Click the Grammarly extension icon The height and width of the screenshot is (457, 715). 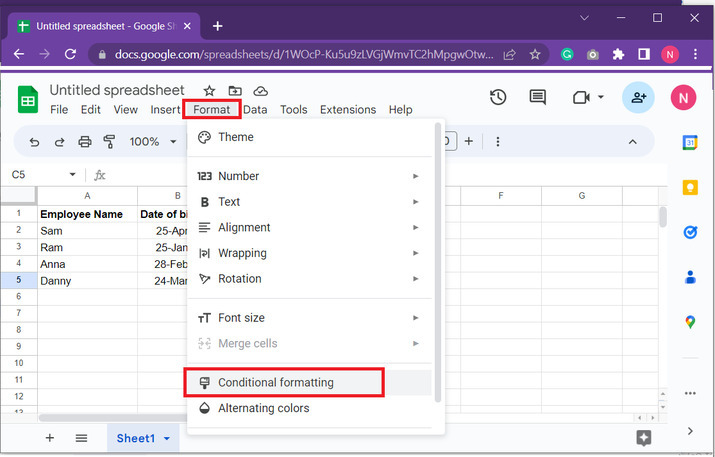coord(567,55)
